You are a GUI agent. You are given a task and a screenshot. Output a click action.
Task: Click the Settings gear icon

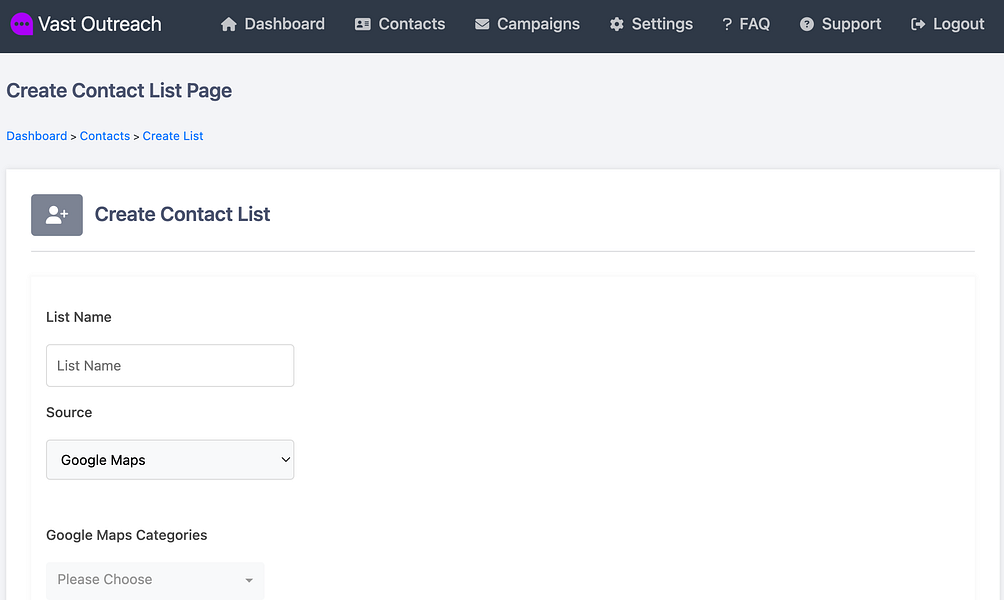(617, 24)
